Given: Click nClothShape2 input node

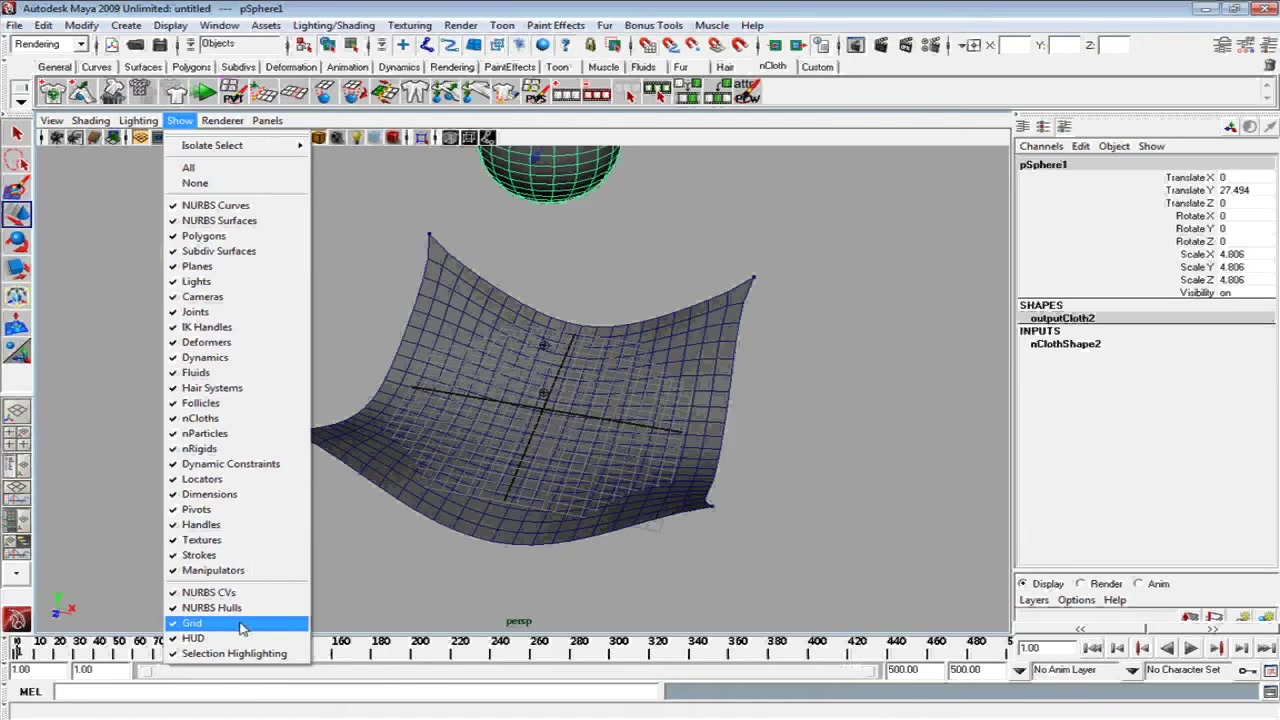Looking at the screenshot, I should pyautogui.click(x=1065, y=344).
